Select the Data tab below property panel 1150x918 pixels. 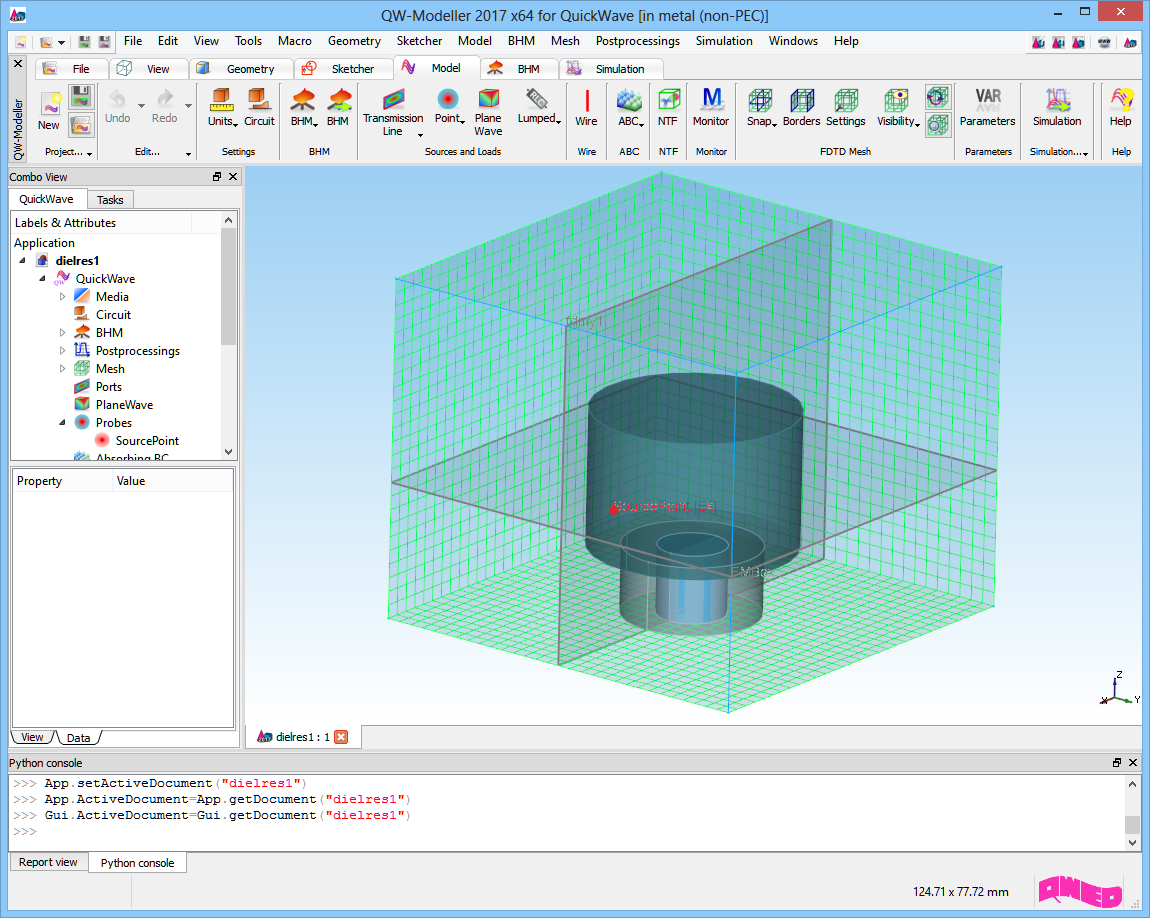tap(78, 738)
